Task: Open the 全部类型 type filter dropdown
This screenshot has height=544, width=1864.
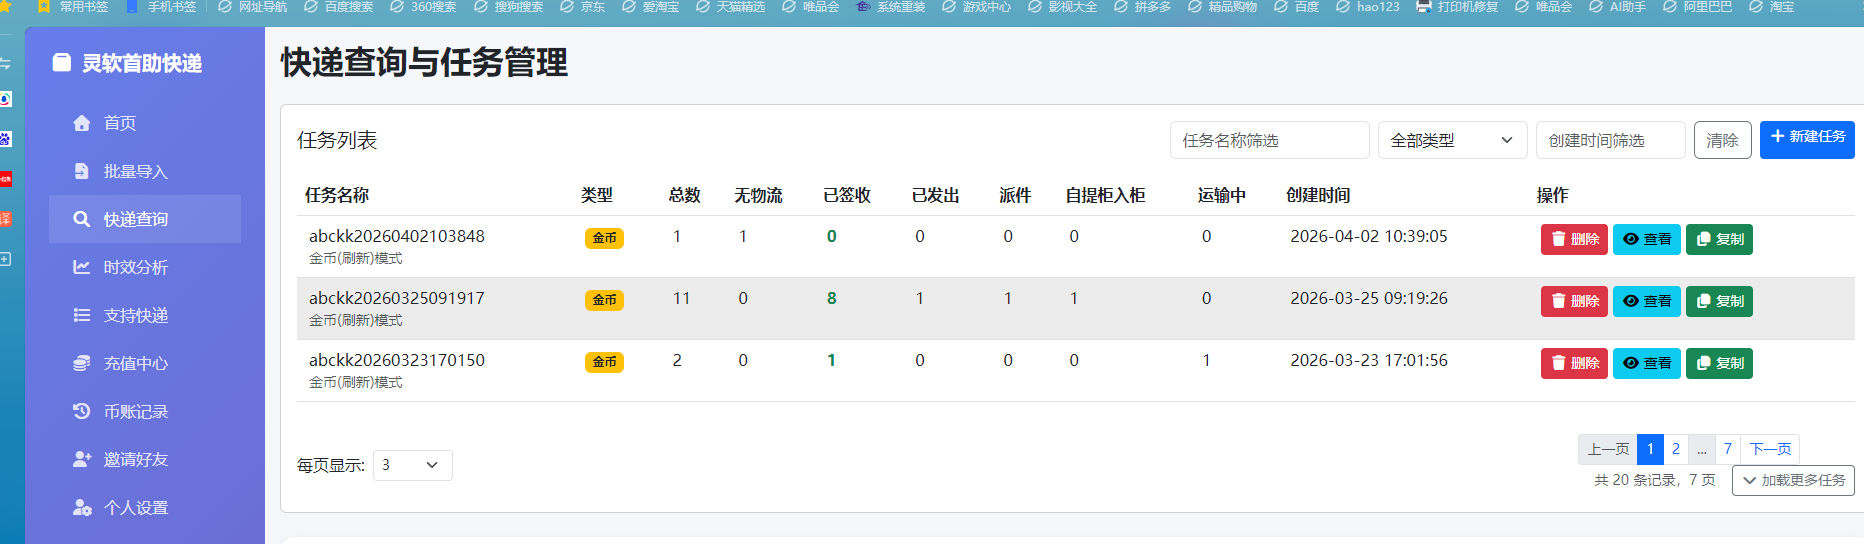Action: (x=1451, y=140)
